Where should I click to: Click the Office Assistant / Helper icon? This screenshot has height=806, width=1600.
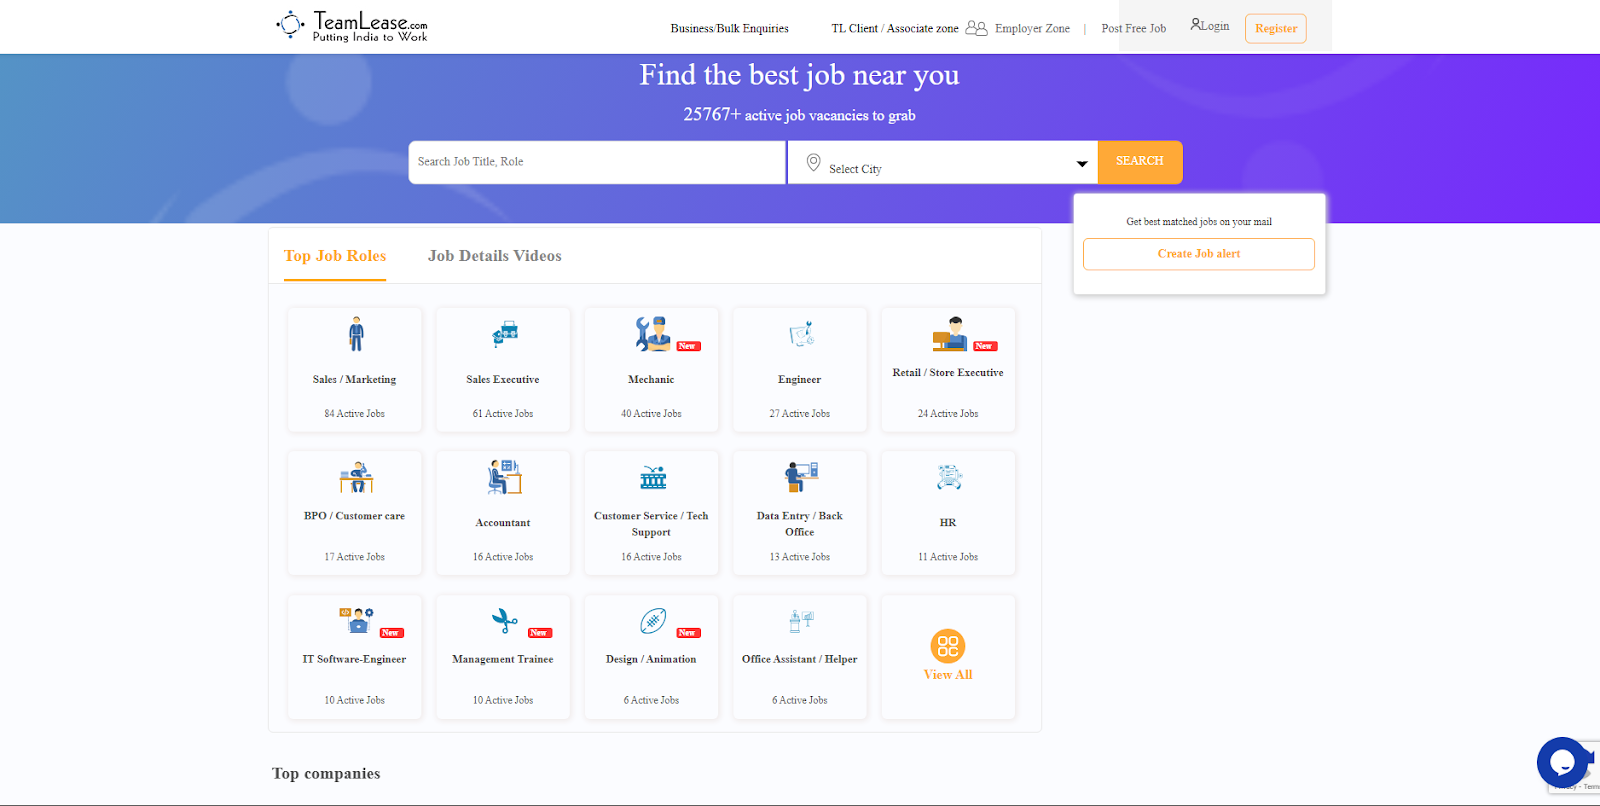tap(802, 621)
